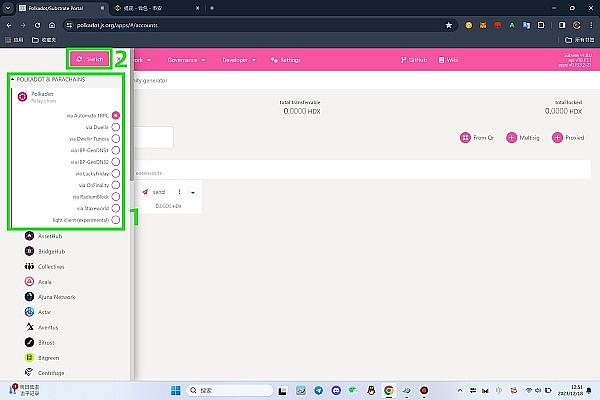Select the Bitgreen network icon
This screenshot has height=400, width=600.
click(29, 358)
